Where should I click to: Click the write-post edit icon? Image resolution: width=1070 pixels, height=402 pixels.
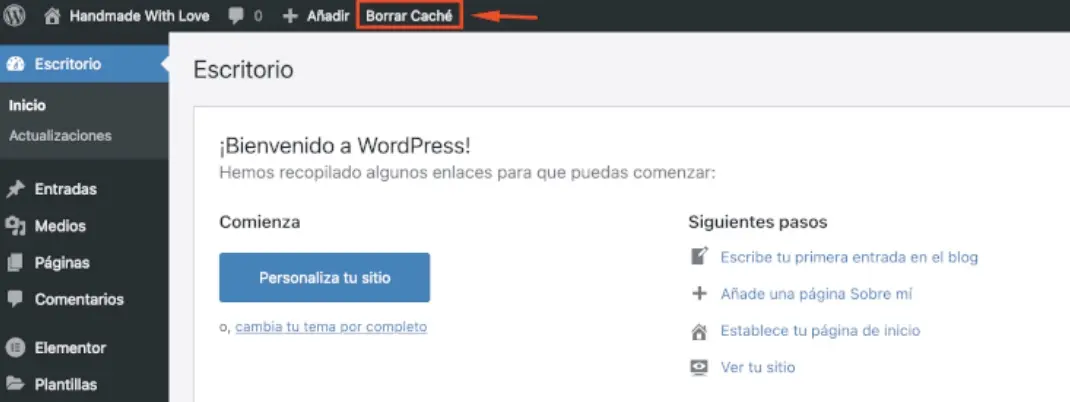click(x=699, y=257)
